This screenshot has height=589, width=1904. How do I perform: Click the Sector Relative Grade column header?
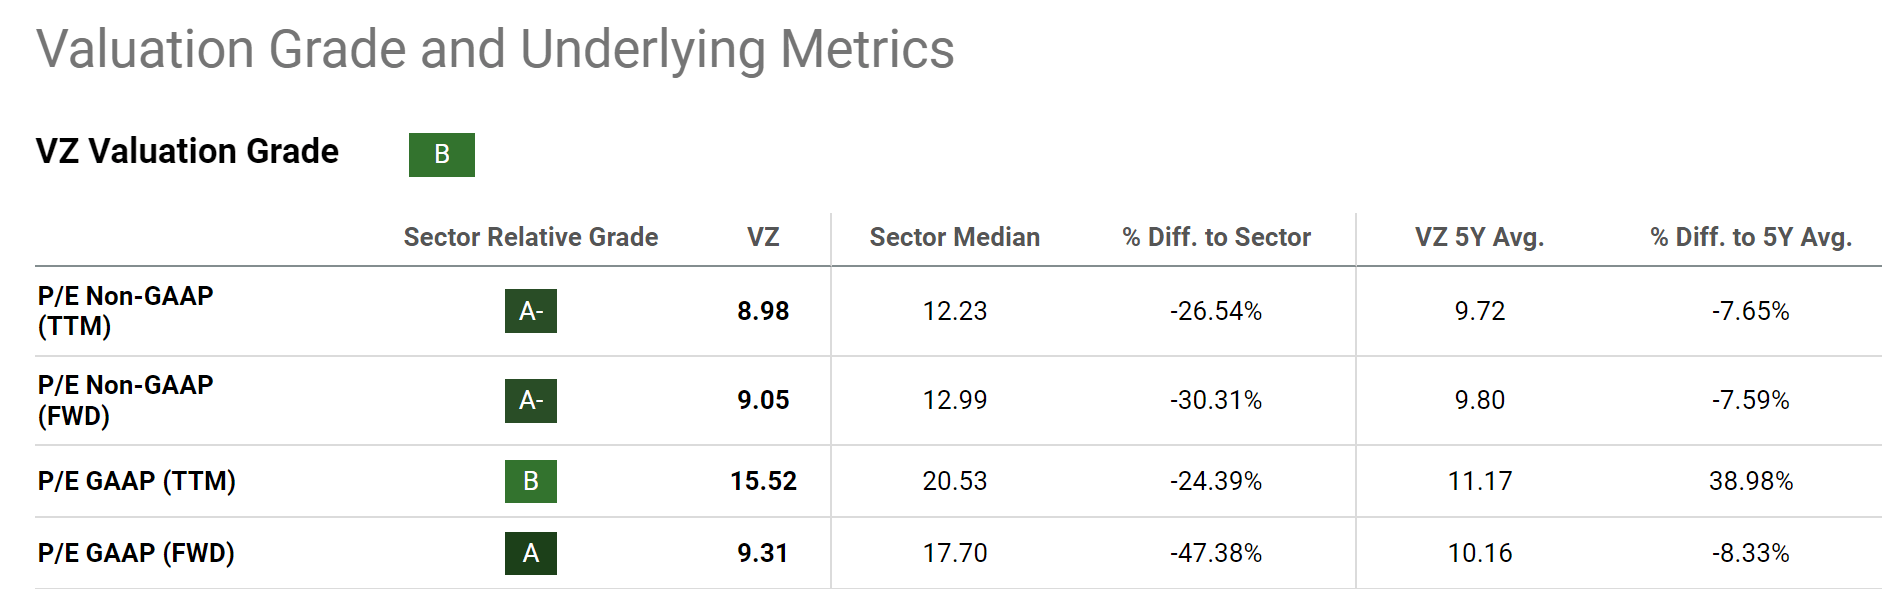coord(530,237)
